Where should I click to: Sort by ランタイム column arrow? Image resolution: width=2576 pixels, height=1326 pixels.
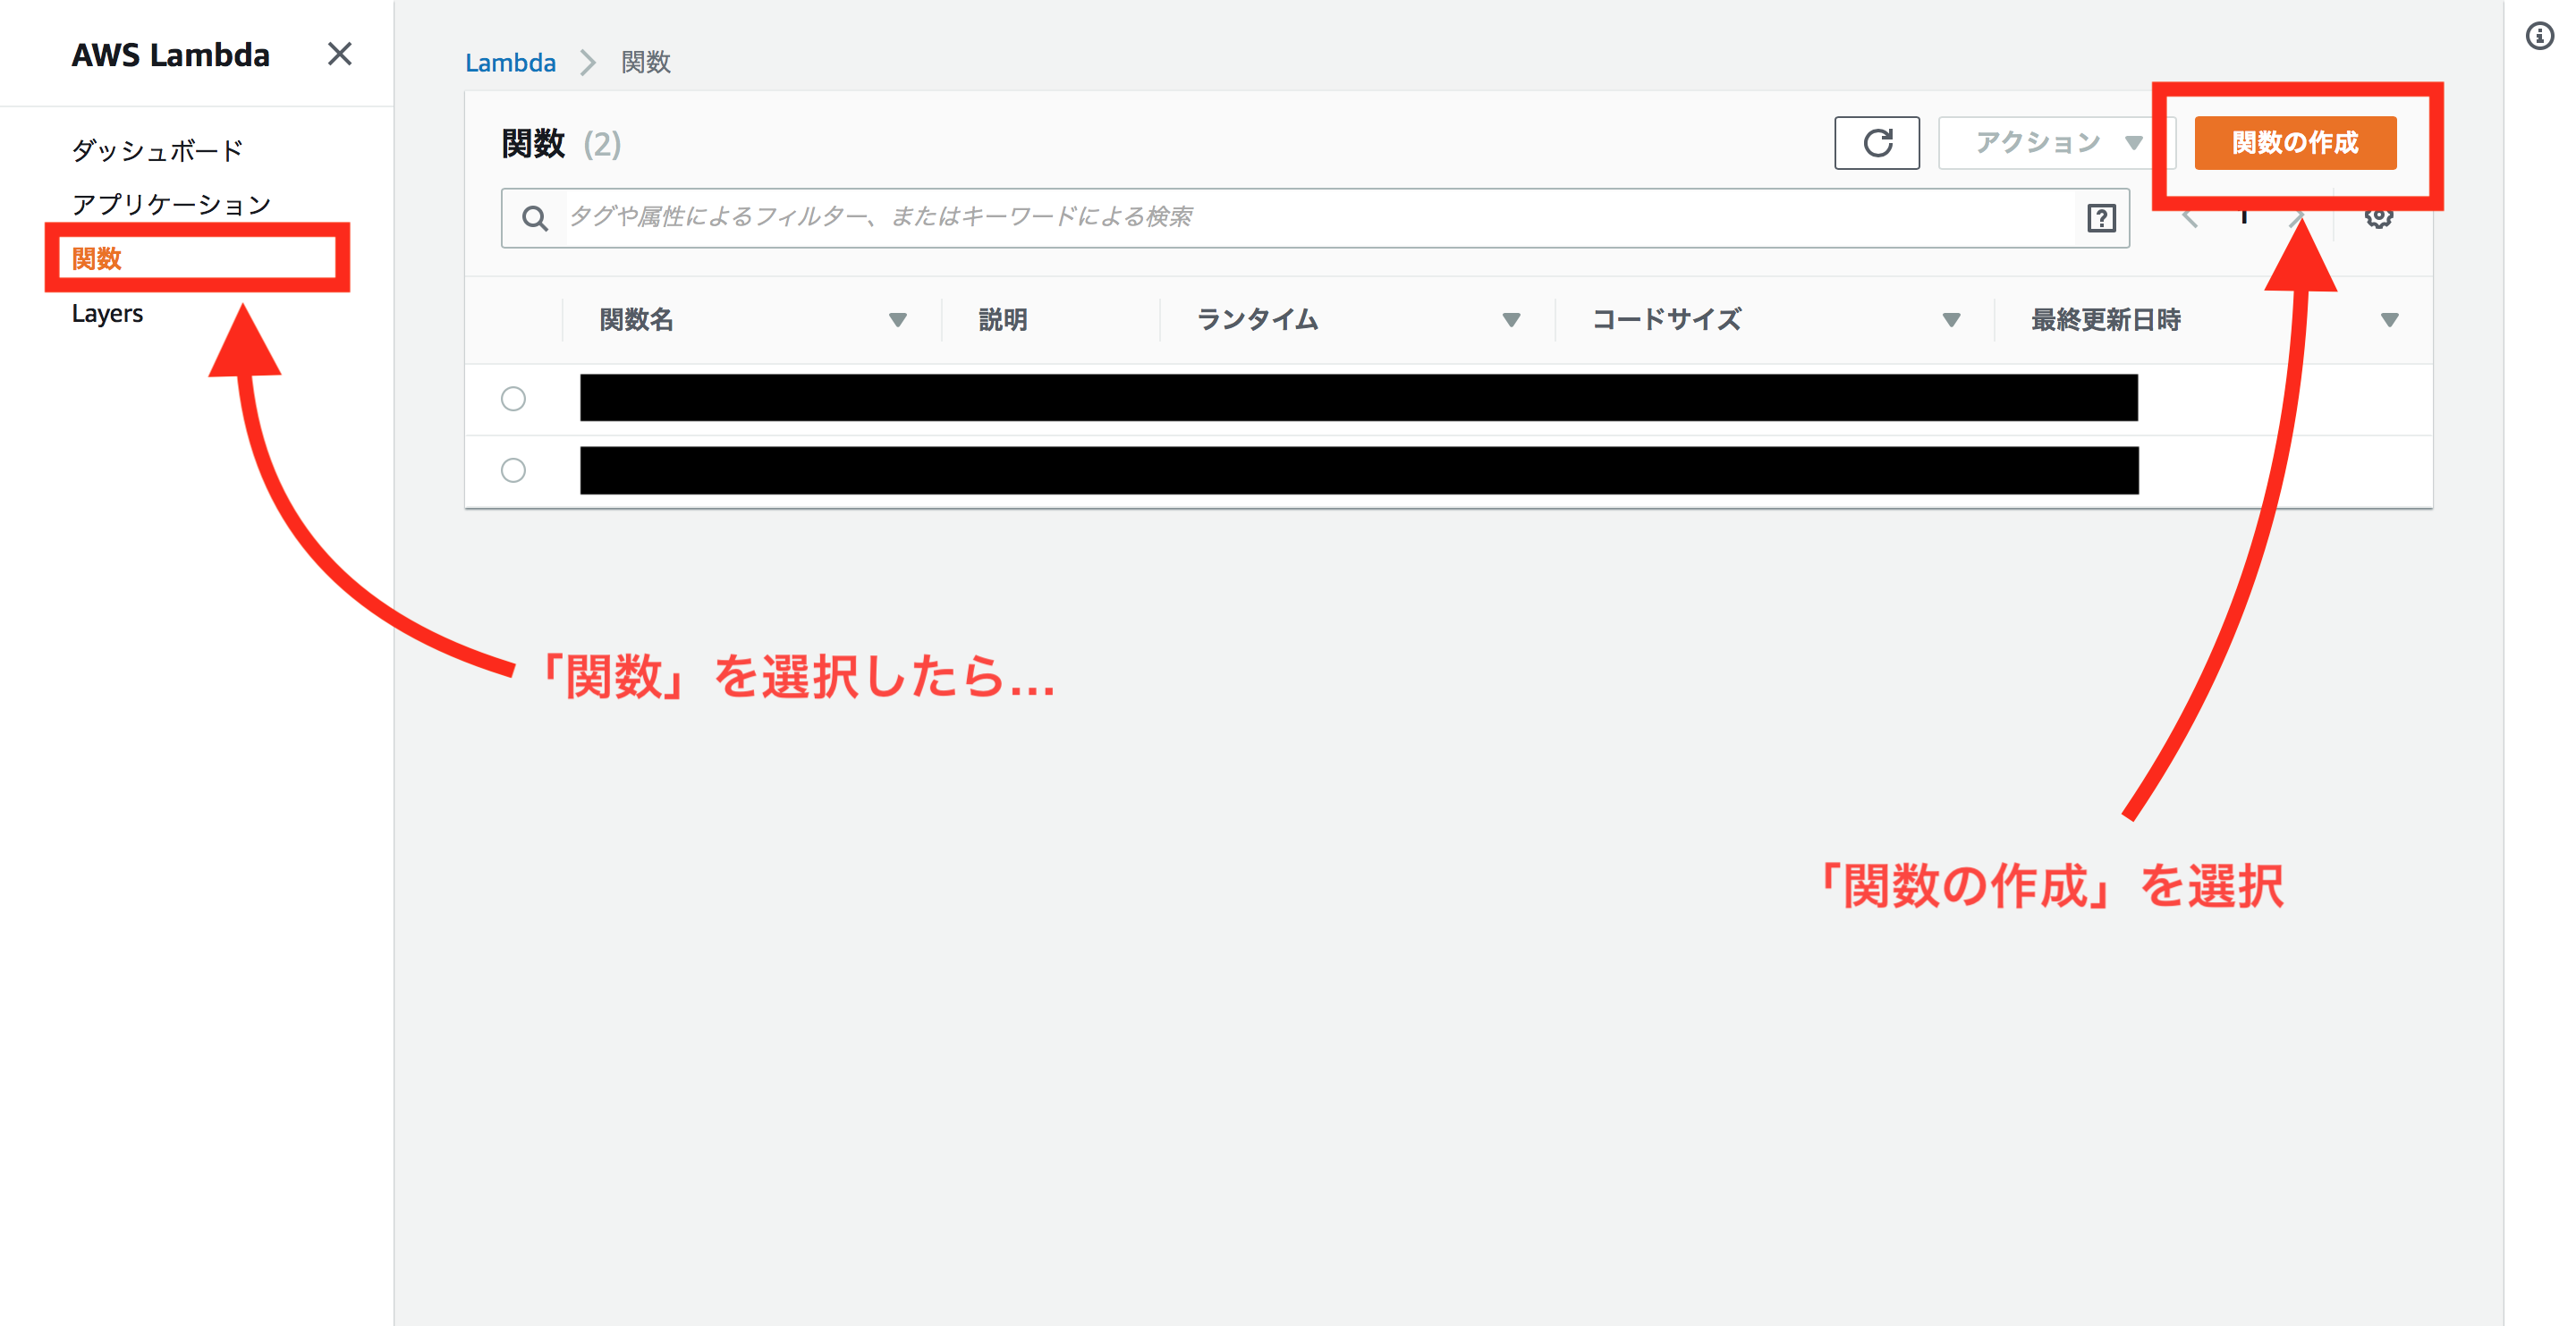point(1511,320)
